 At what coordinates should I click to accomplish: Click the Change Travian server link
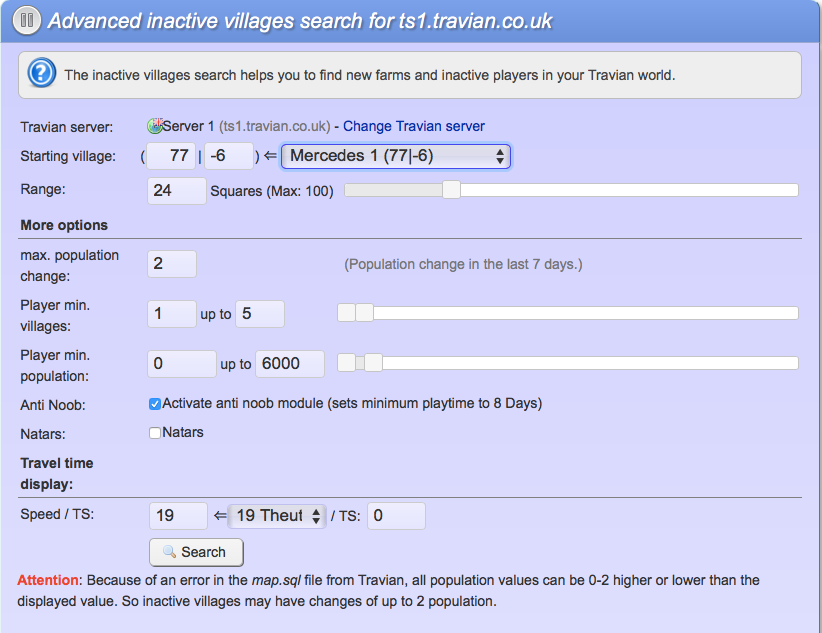(x=414, y=126)
